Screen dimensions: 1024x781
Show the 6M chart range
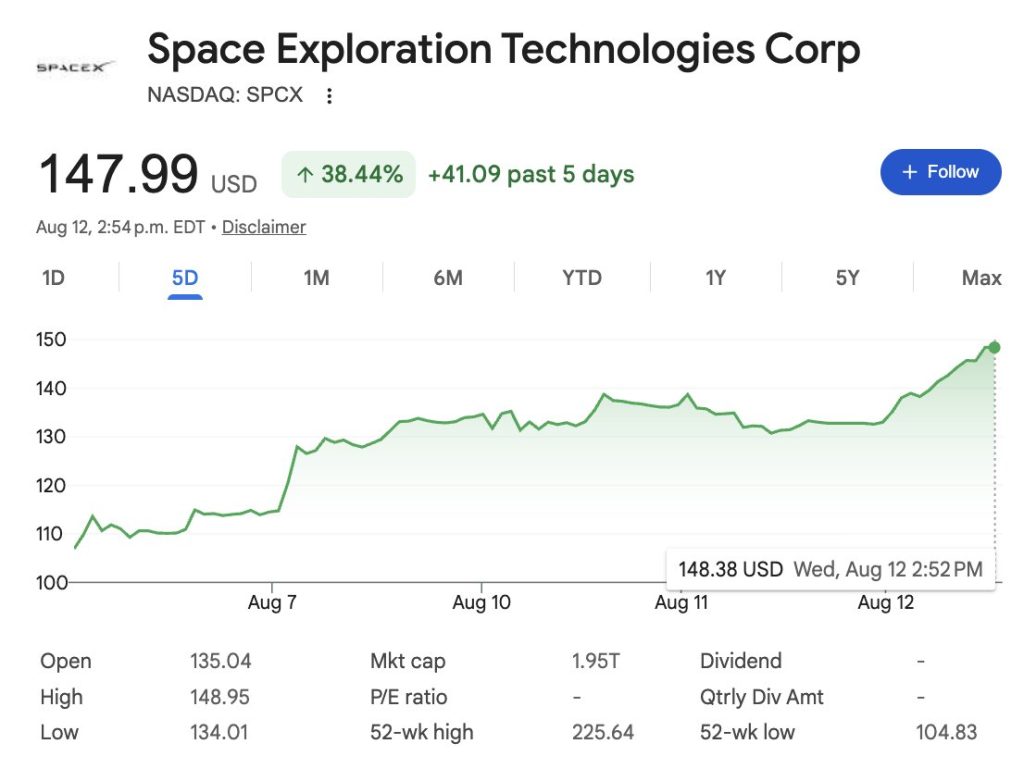point(448,278)
